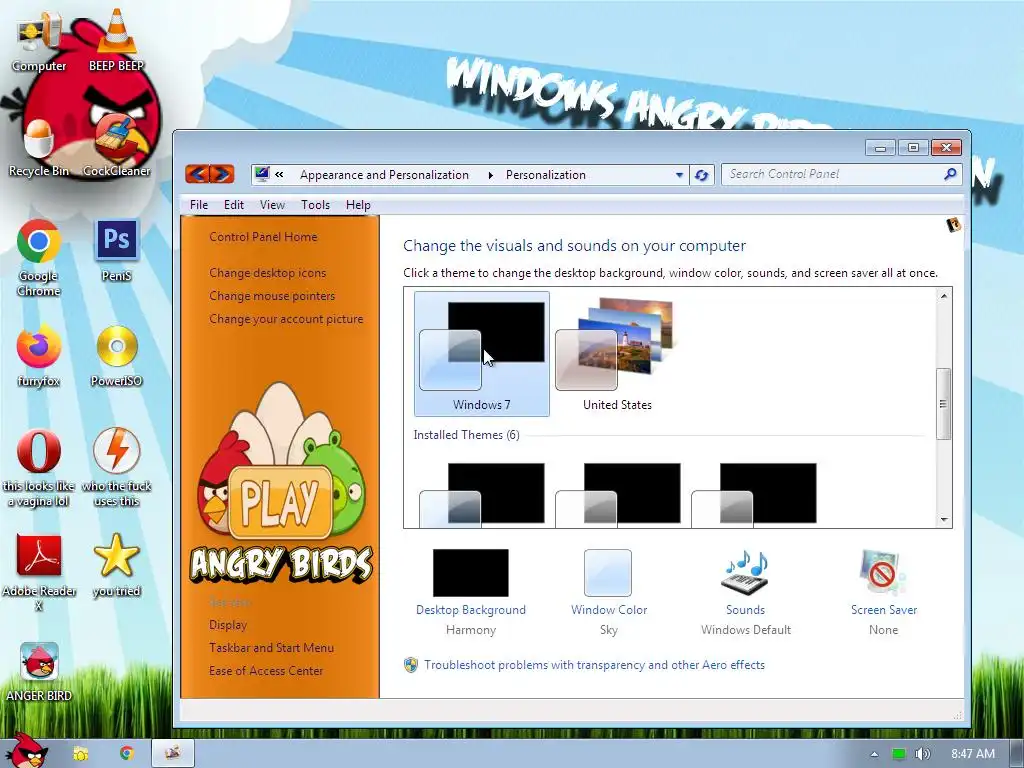Open the BEEP BEEP VLC cone icon
Viewport: 1024px width, 768px height.
pos(116,40)
